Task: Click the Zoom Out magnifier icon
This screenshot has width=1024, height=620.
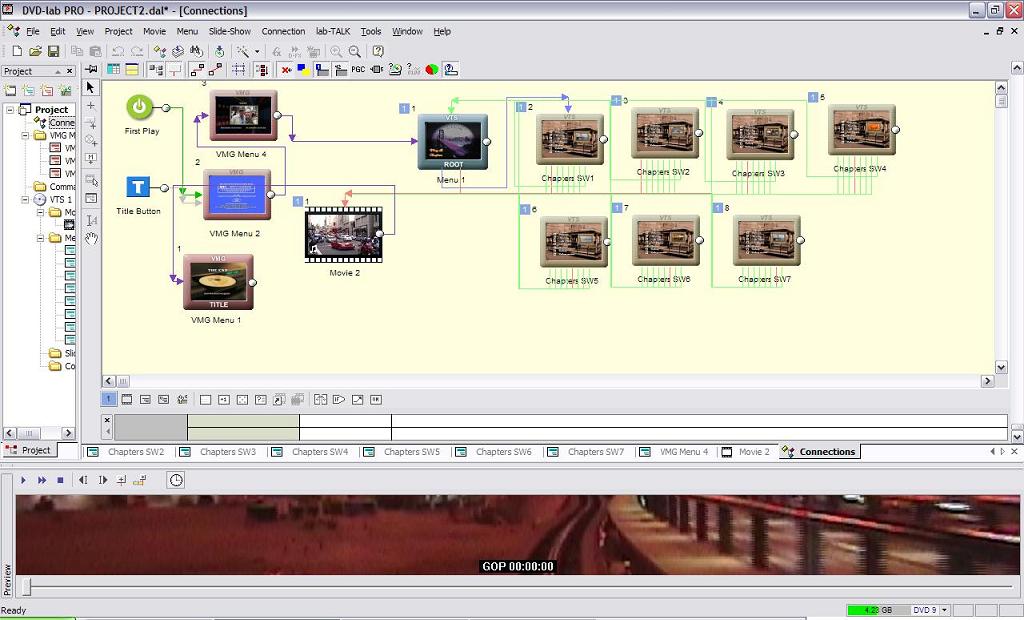Action: click(355, 51)
